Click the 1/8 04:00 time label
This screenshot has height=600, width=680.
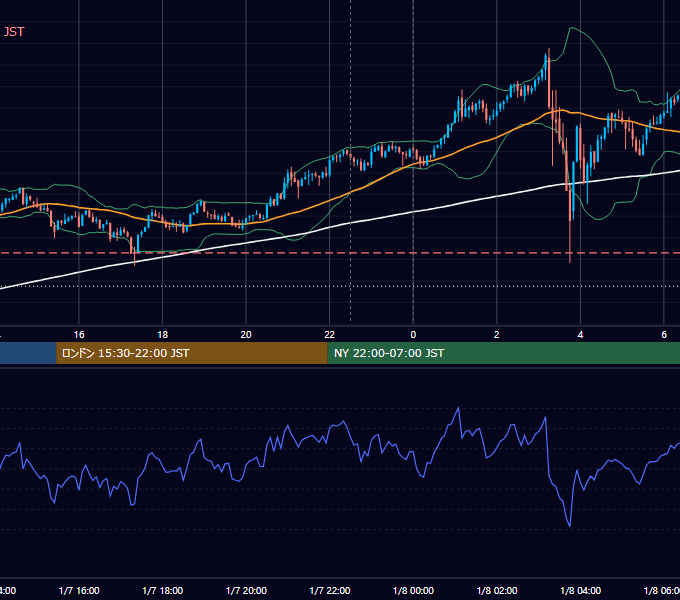click(x=581, y=590)
